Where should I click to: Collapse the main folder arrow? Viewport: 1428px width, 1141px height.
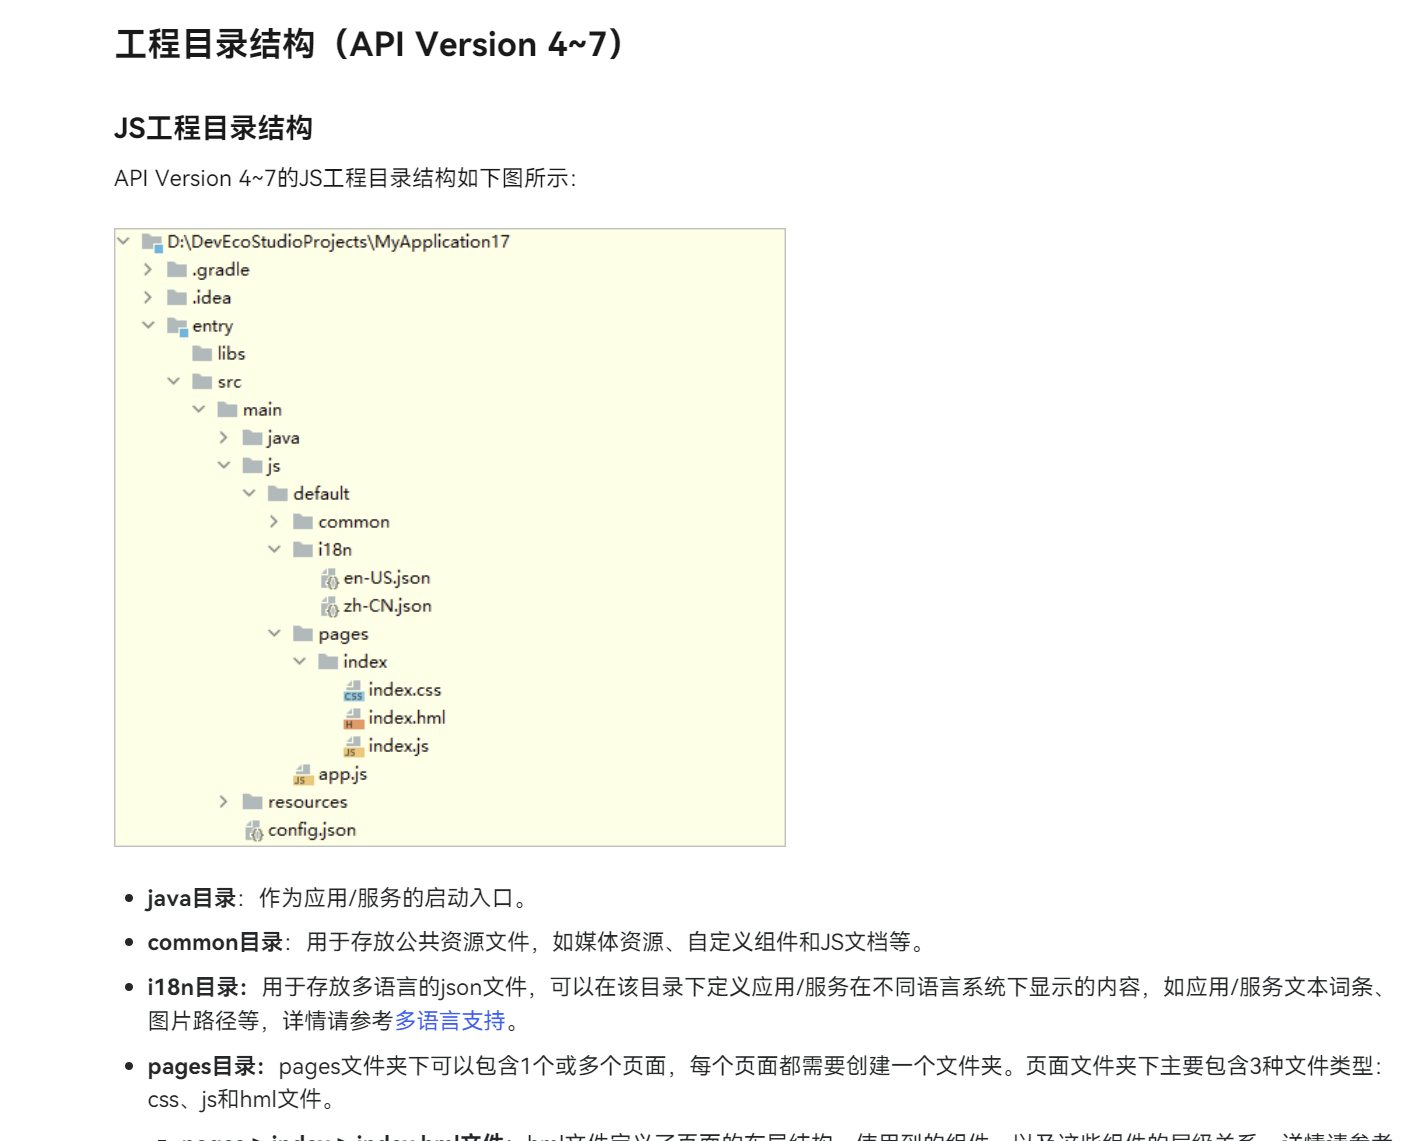pos(198,409)
